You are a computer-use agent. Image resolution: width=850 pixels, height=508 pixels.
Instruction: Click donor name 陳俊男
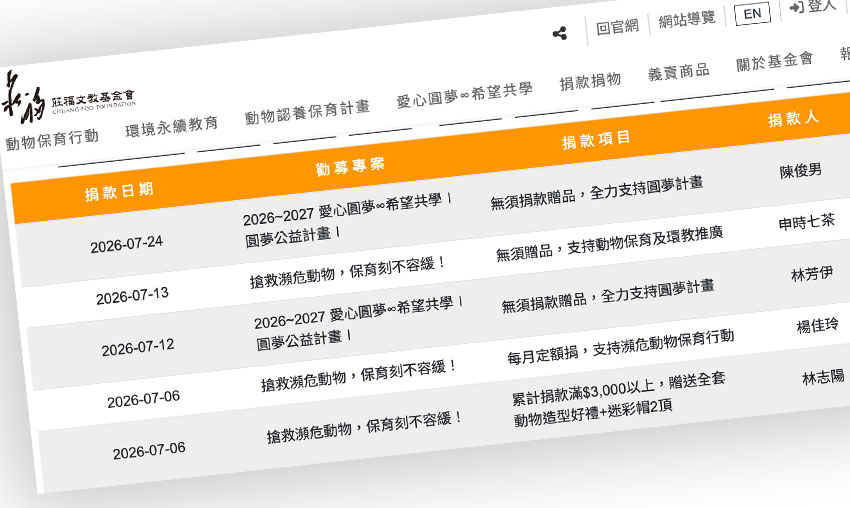[800, 171]
